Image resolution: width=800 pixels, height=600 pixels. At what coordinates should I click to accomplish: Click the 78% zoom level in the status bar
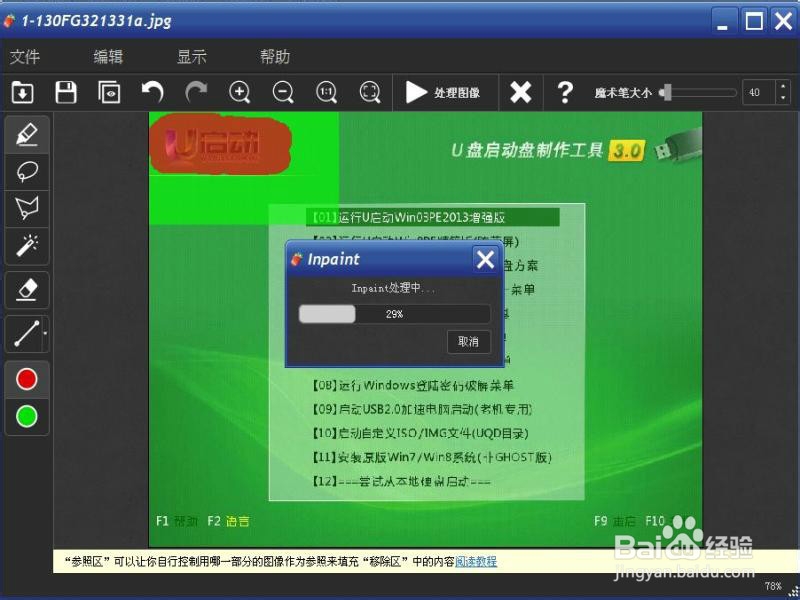click(773, 586)
